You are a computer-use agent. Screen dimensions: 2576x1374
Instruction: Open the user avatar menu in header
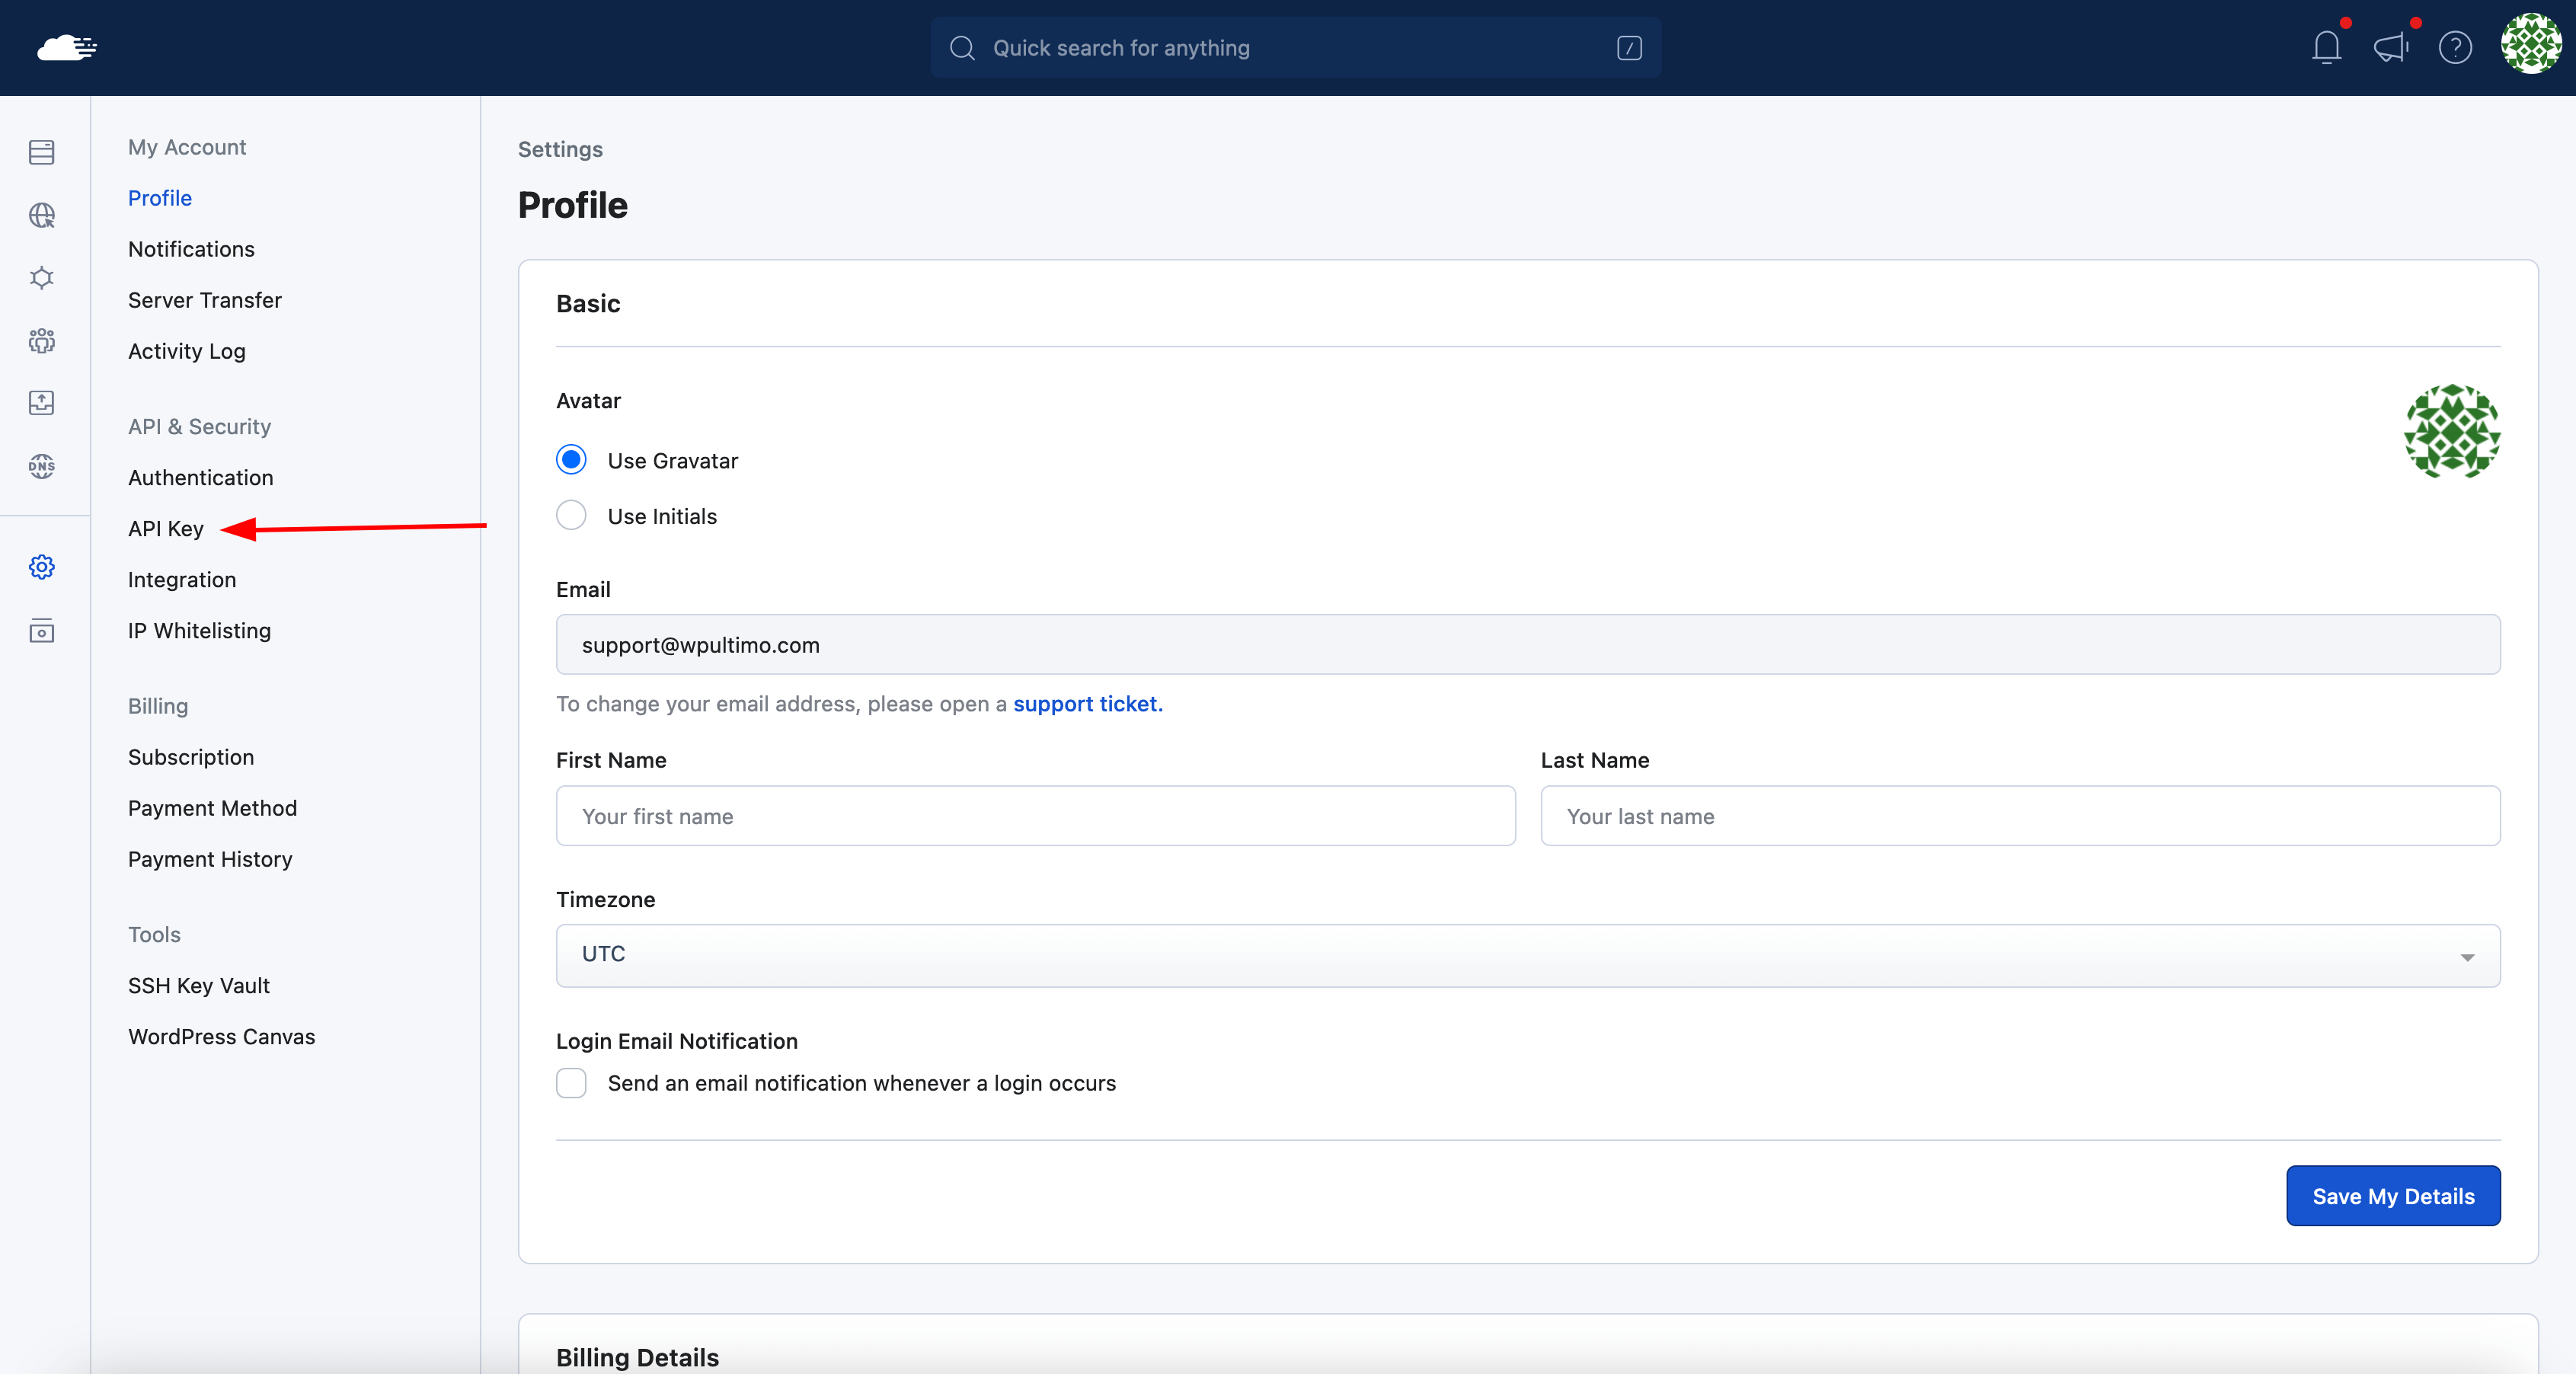tap(2531, 44)
